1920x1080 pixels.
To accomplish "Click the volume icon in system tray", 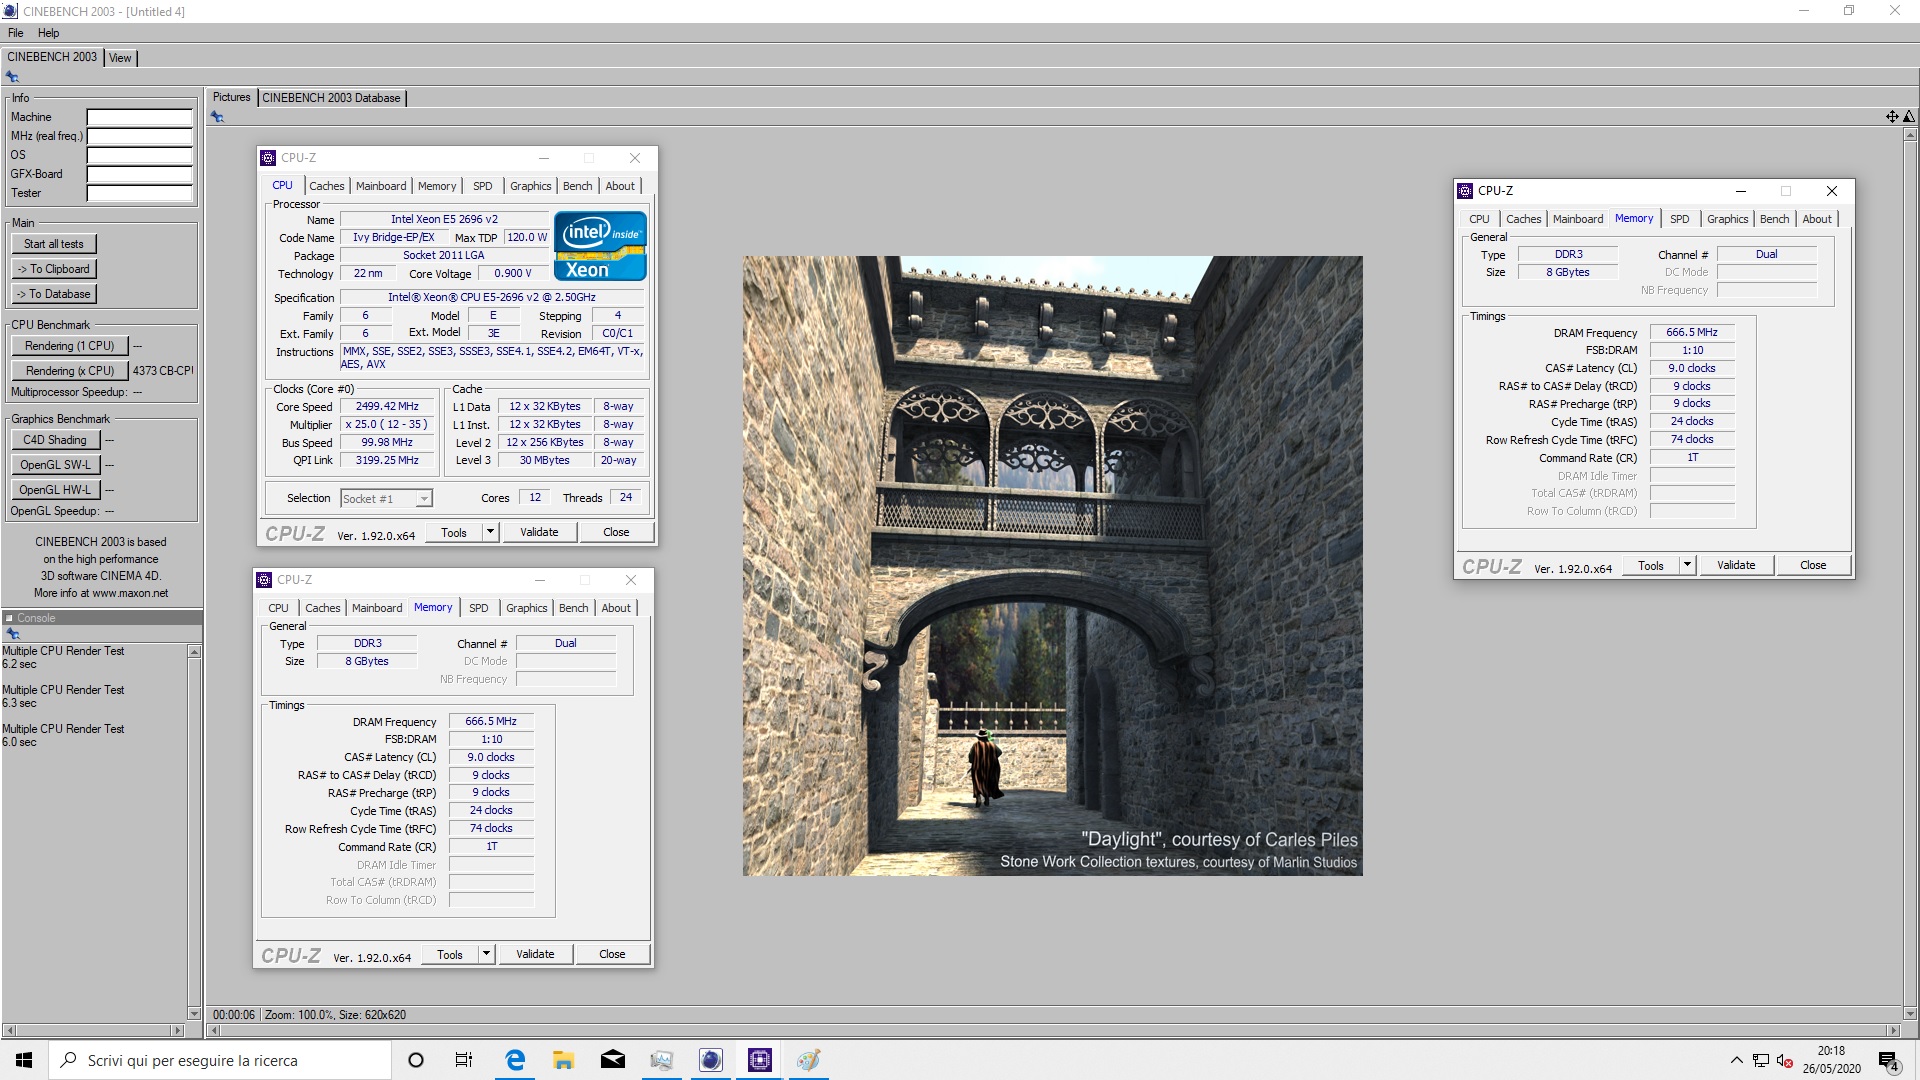I will (x=1783, y=1061).
